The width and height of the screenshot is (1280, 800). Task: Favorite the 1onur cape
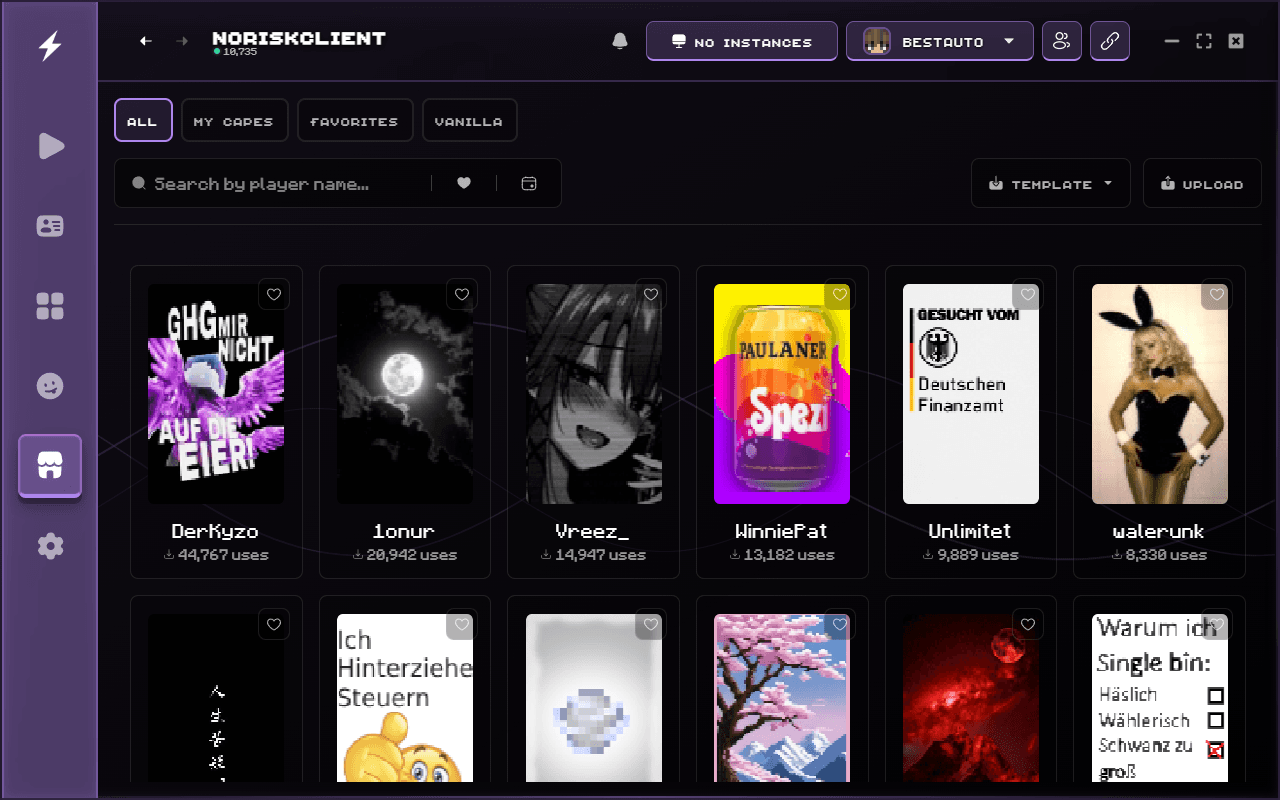tap(462, 294)
